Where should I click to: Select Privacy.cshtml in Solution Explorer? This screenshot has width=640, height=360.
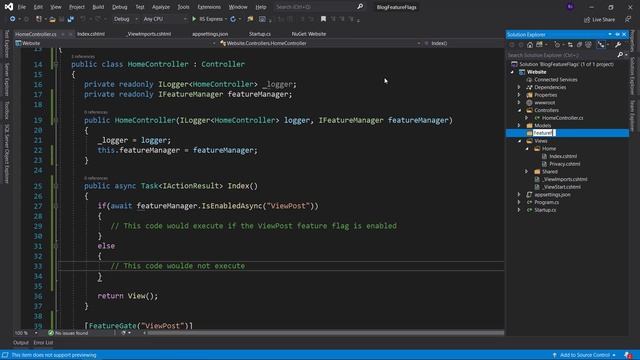564,164
